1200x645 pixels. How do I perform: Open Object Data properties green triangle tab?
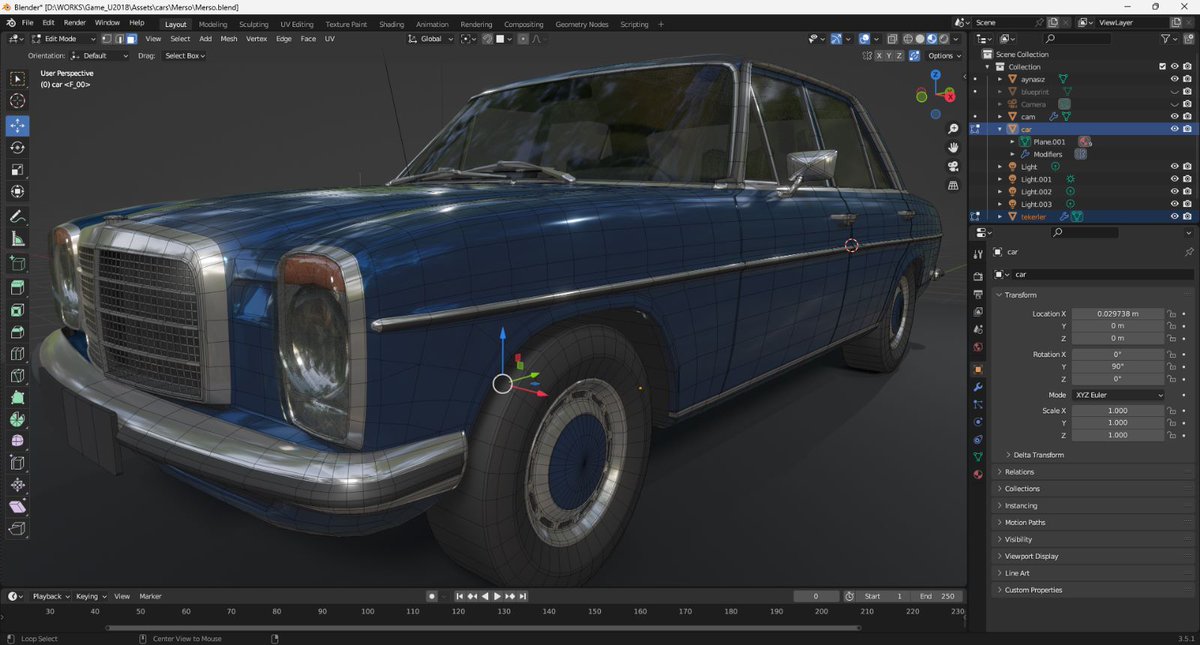point(978,457)
